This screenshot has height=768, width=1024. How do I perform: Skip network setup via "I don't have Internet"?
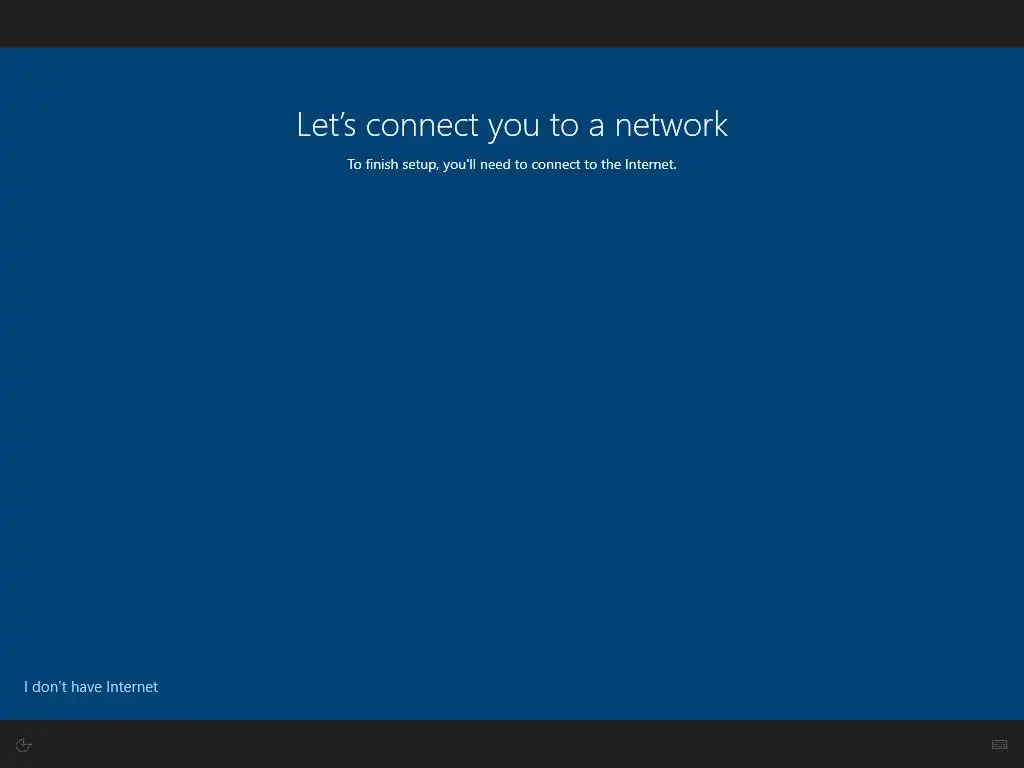(x=91, y=686)
